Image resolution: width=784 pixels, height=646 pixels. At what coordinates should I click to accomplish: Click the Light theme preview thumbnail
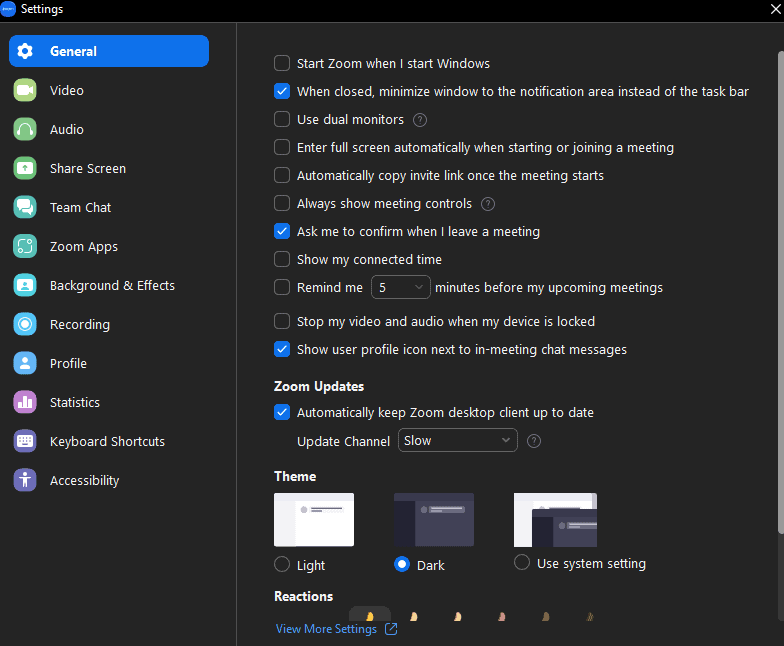[x=314, y=520]
